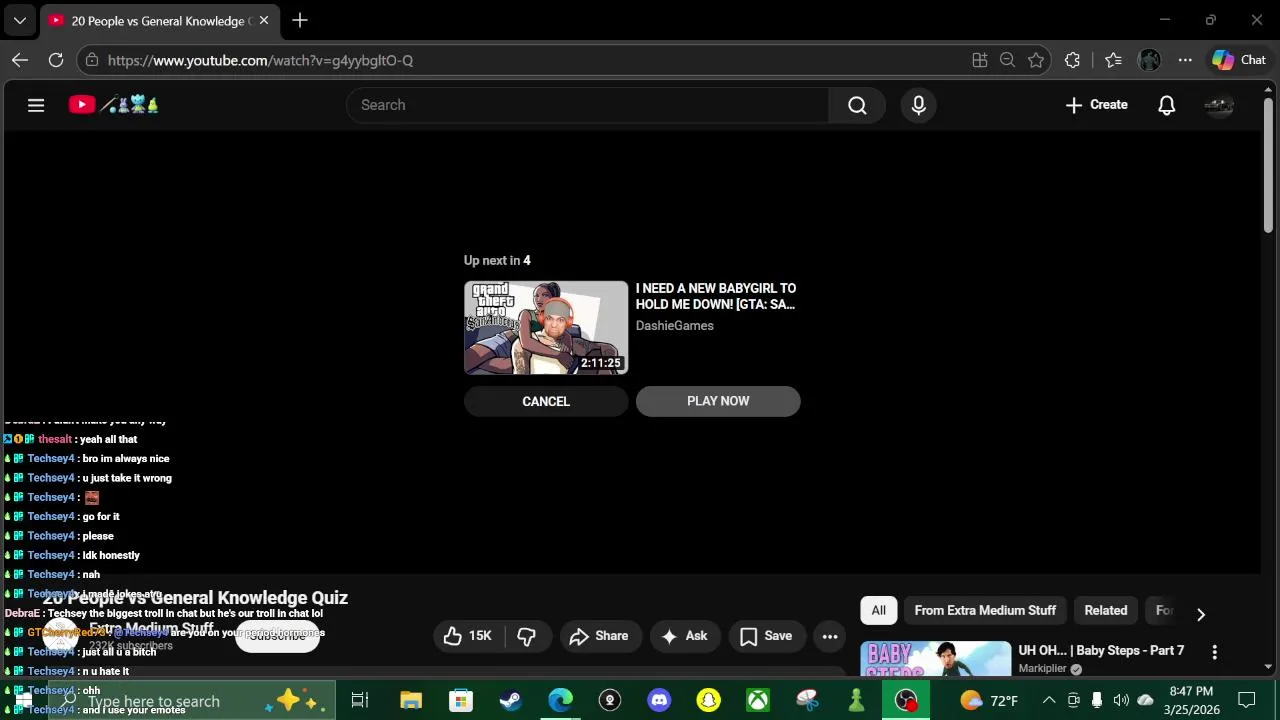Dislike this video

click(x=527, y=636)
